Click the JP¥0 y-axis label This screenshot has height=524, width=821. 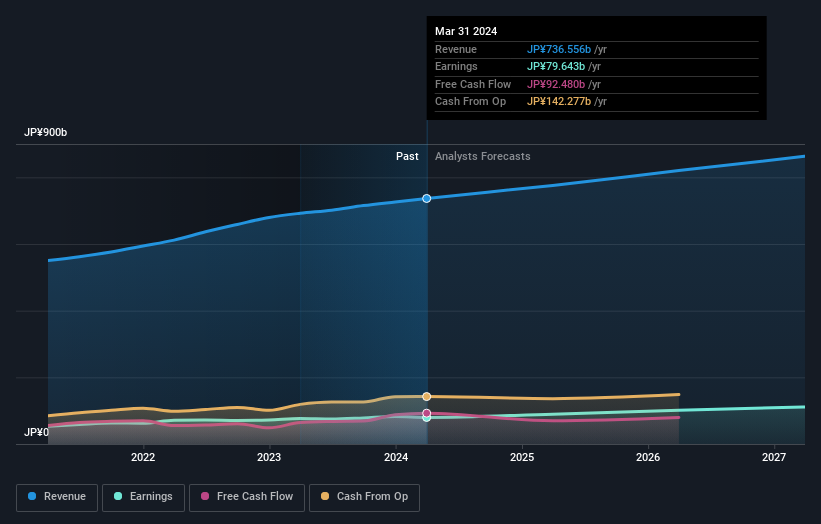[36, 432]
